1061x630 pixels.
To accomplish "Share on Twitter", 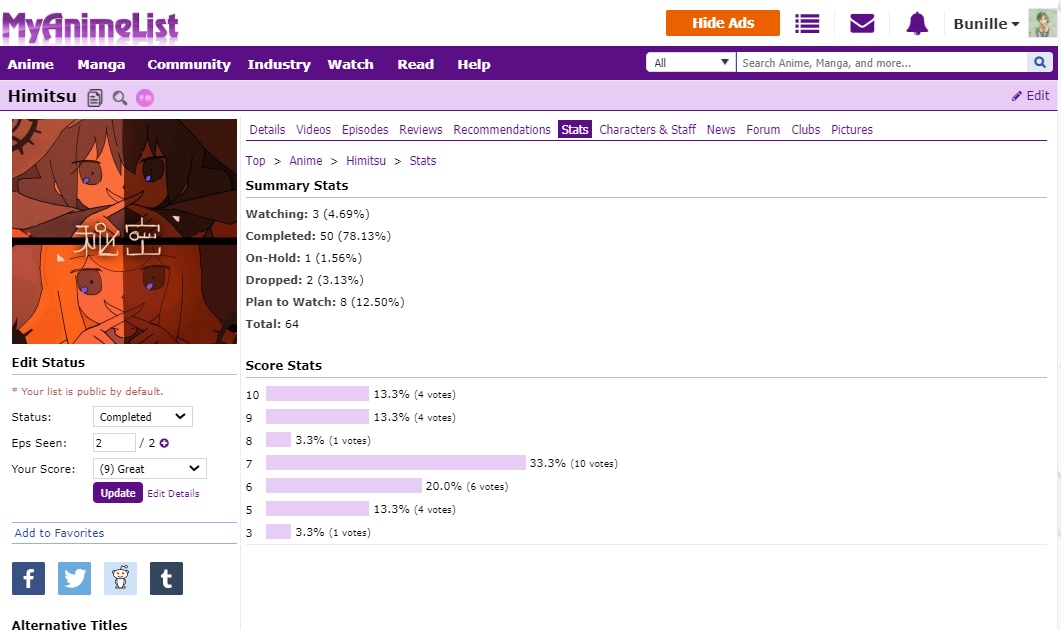I will [74, 578].
